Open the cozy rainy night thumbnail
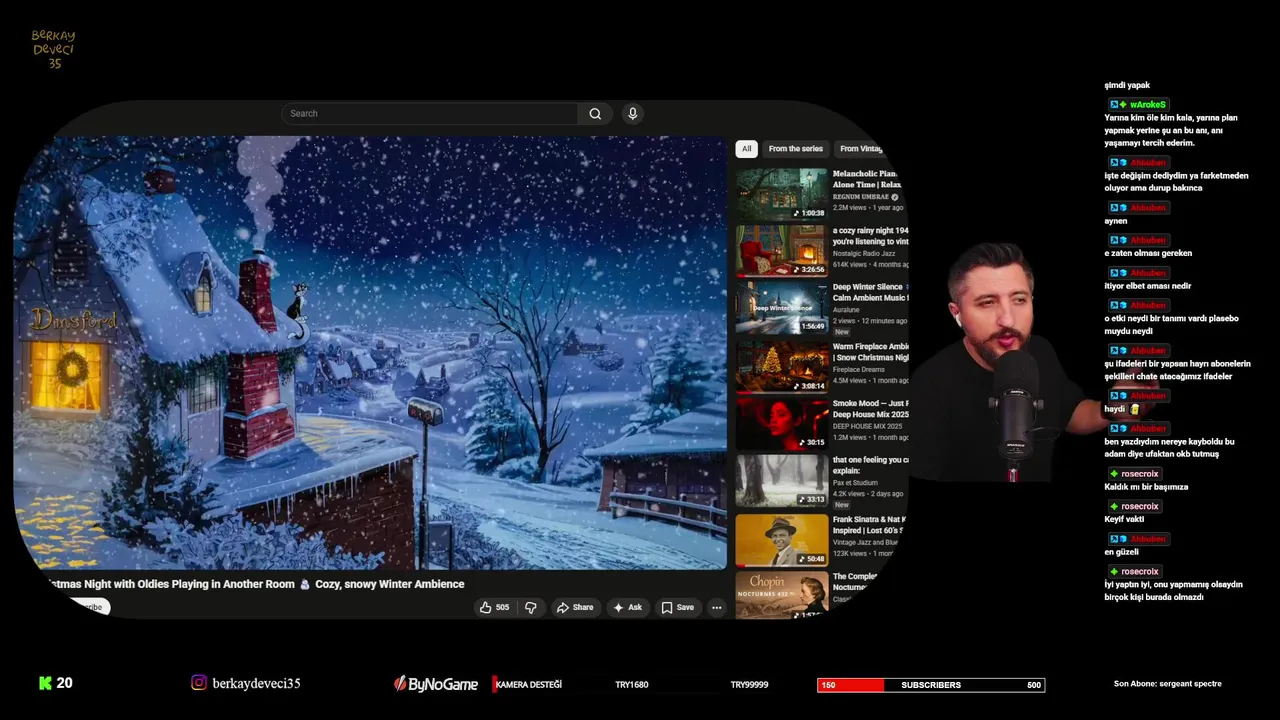 782,251
